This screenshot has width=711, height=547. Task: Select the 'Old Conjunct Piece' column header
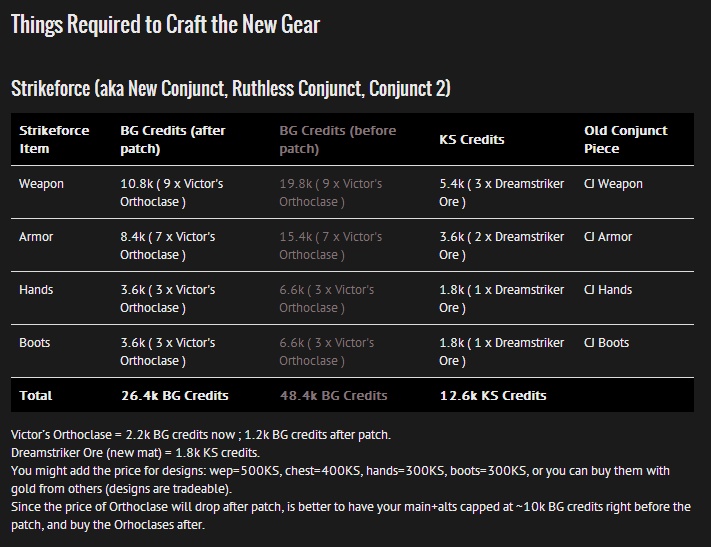coord(626,139)
